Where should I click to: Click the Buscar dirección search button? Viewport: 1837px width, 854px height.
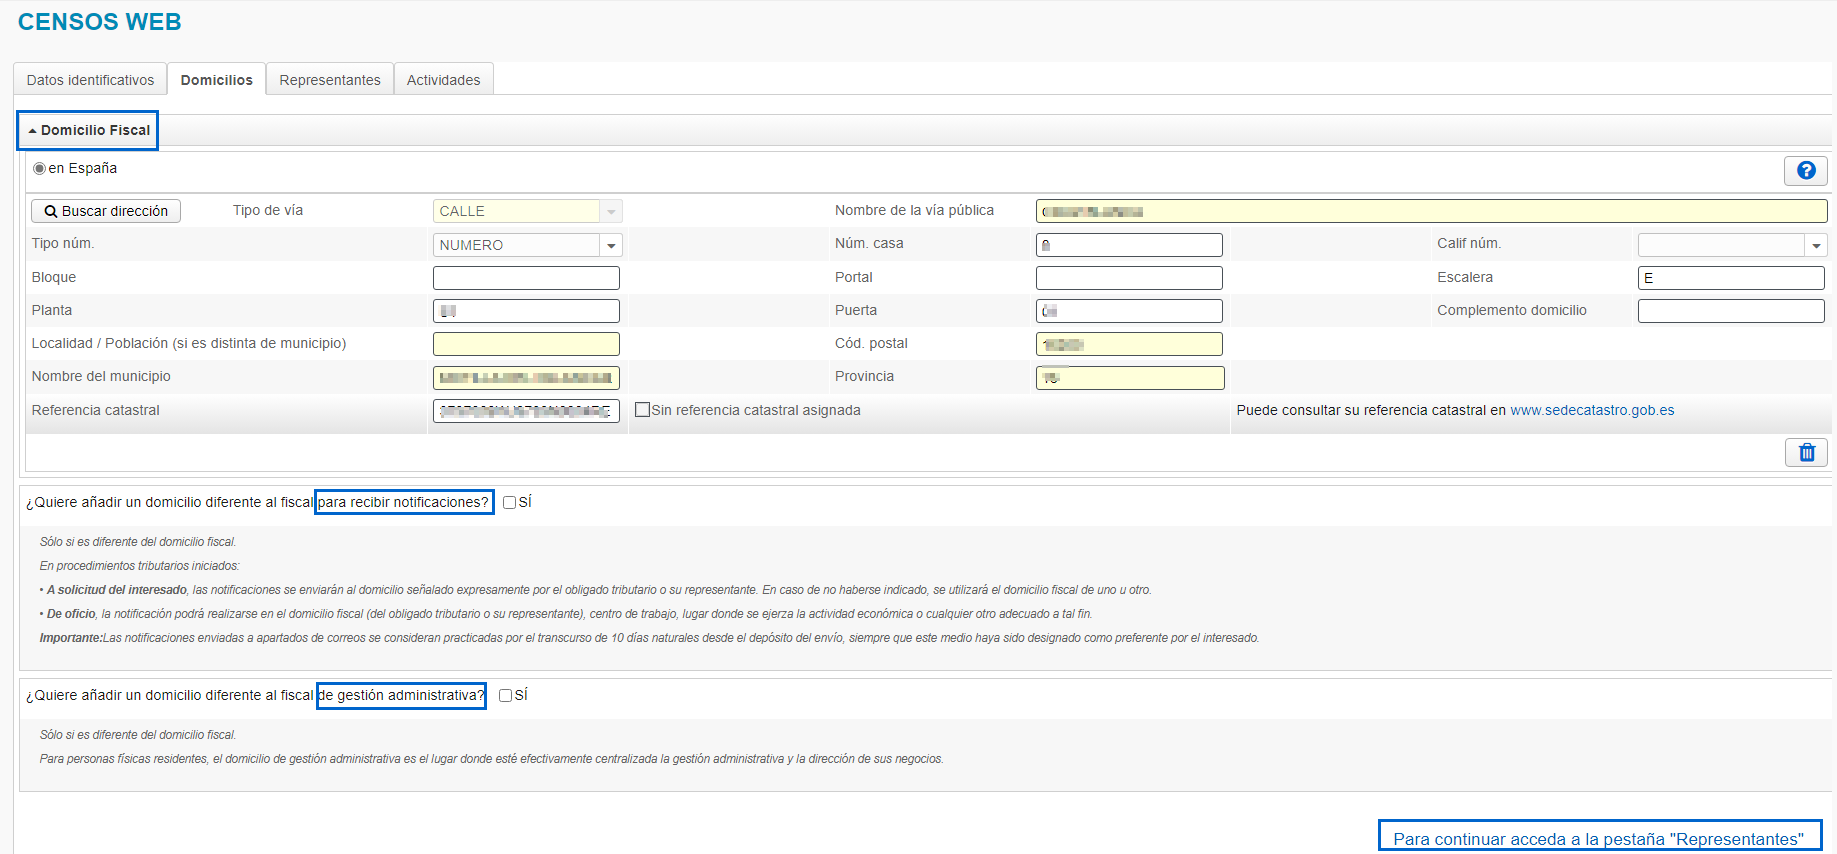coord(106,211)
